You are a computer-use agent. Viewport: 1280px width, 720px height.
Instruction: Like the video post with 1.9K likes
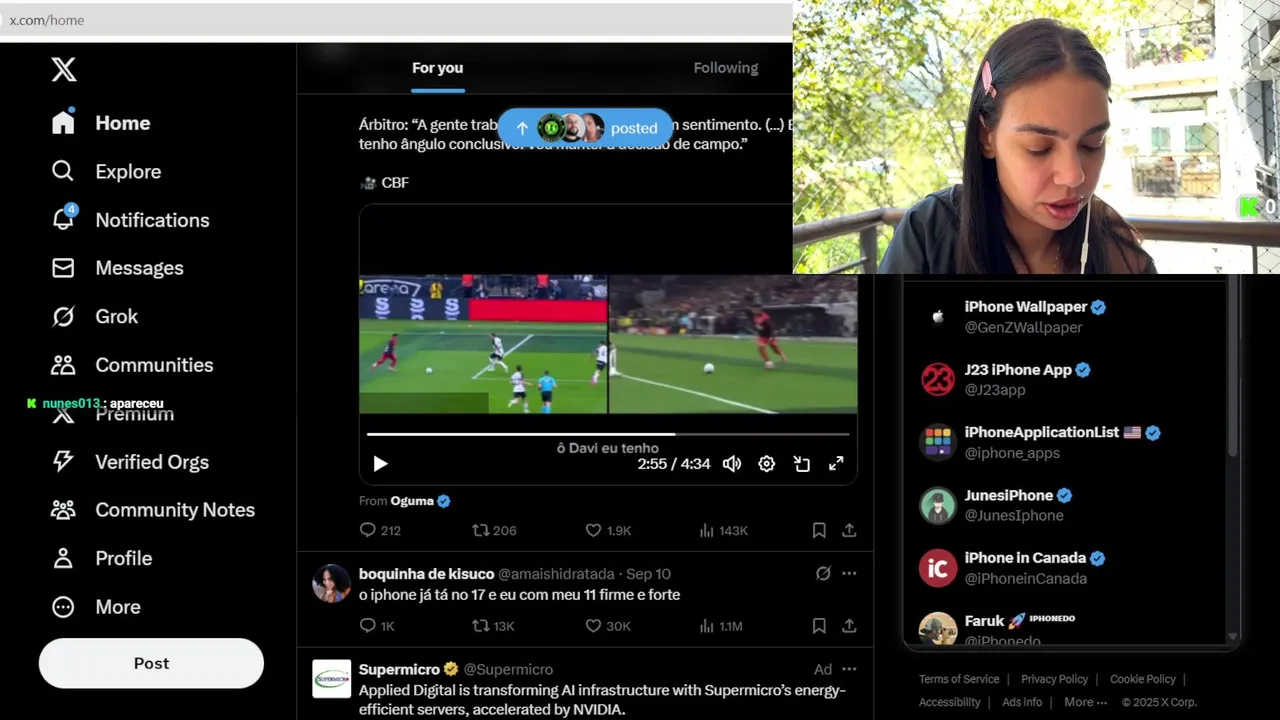coord(608,530)
